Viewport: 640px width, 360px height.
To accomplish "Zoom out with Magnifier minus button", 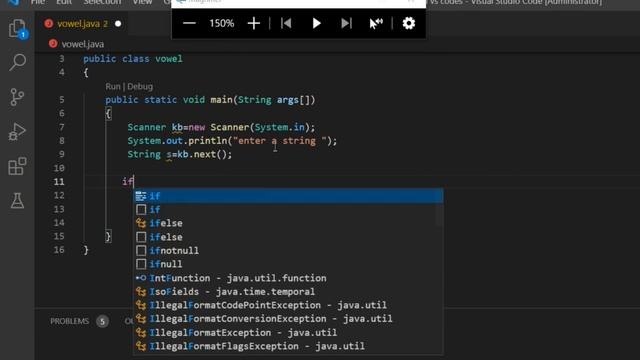I will [189, 23].
